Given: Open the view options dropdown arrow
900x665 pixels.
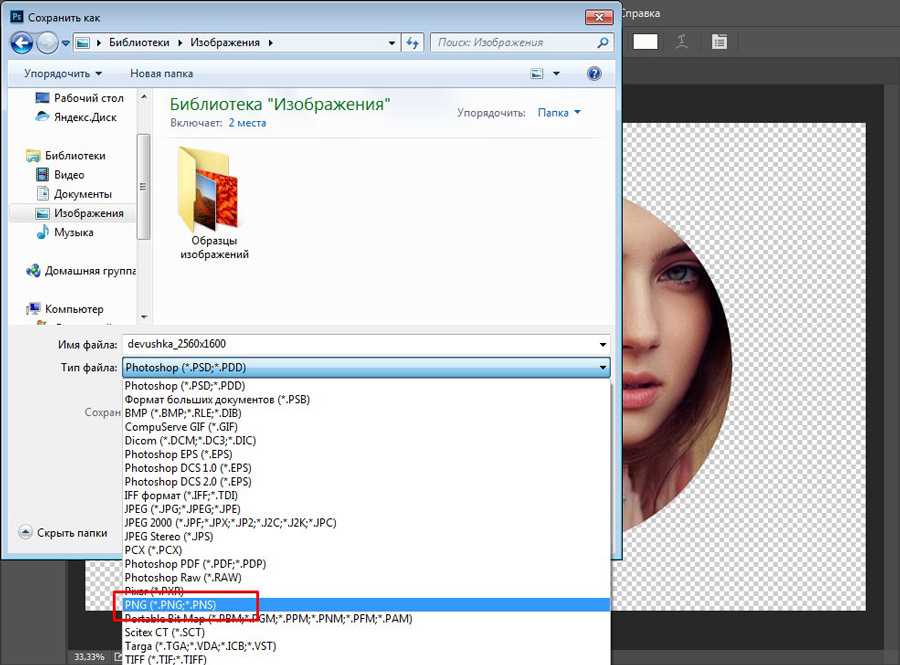Looking at the screenshot, I should 556,73.
